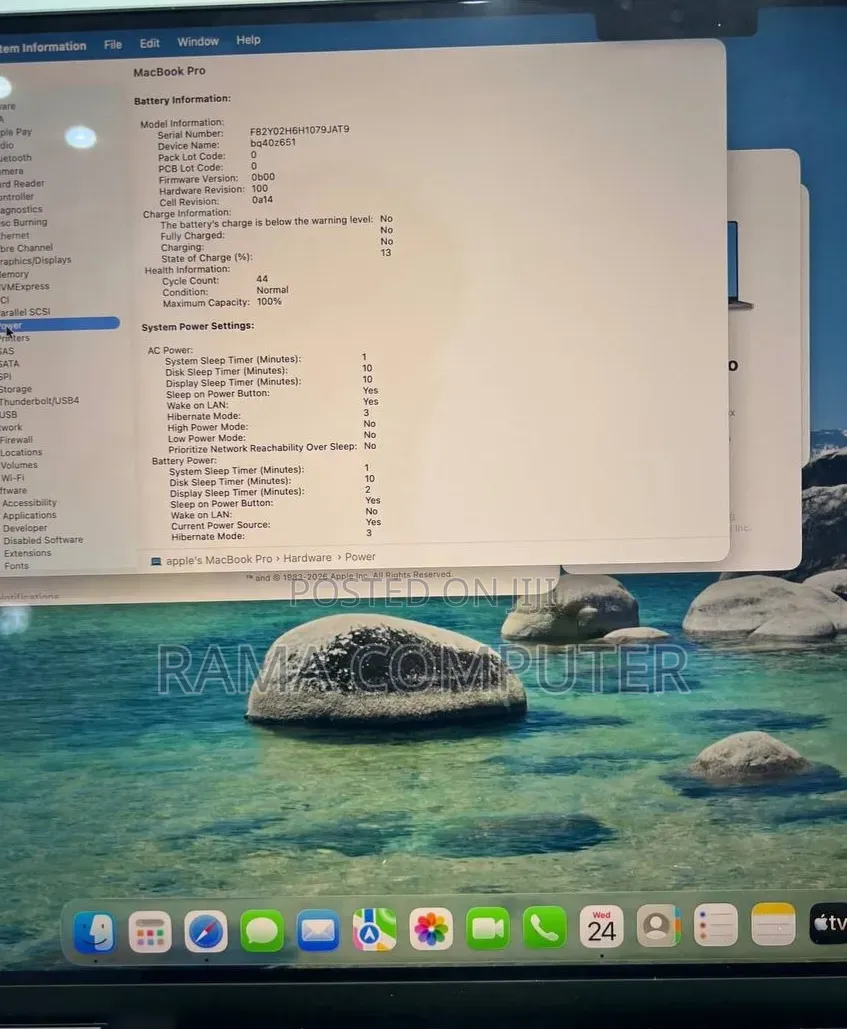Launch FaceTime from the dock
Viewport: 847px width, 1029px height.
(487, 928)
